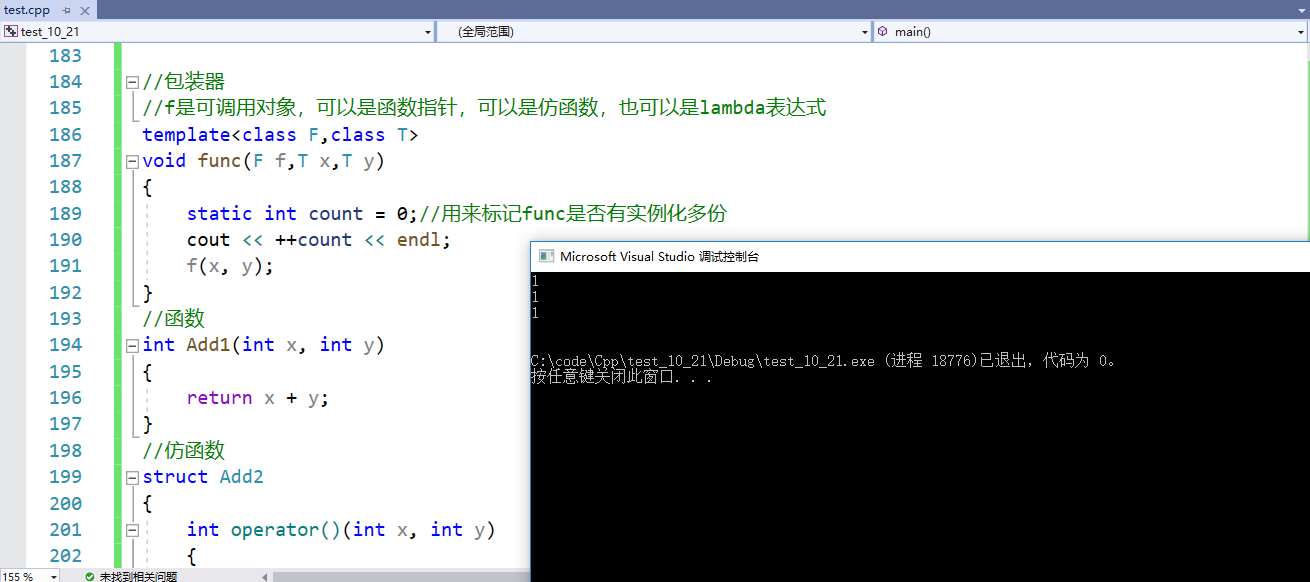
Task: Click the horizontal scrollbar track
Action: pyautogui.click(x=401, y=576)
